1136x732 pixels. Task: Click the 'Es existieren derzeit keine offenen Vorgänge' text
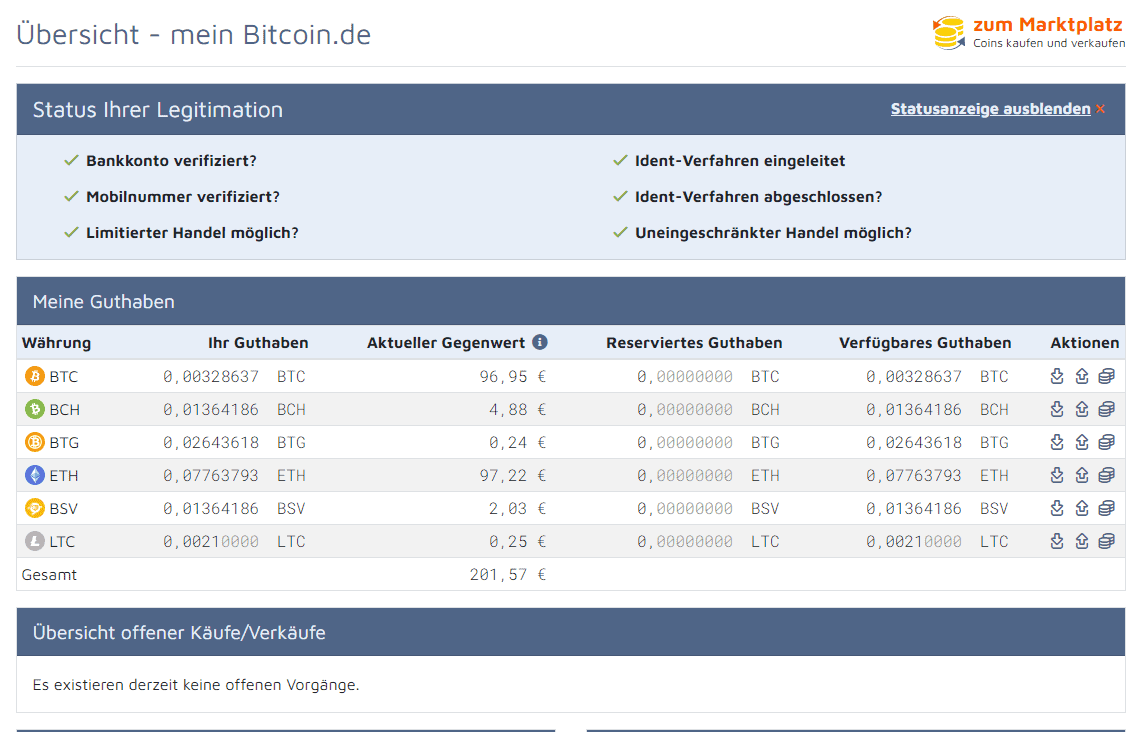click(196, 685)
